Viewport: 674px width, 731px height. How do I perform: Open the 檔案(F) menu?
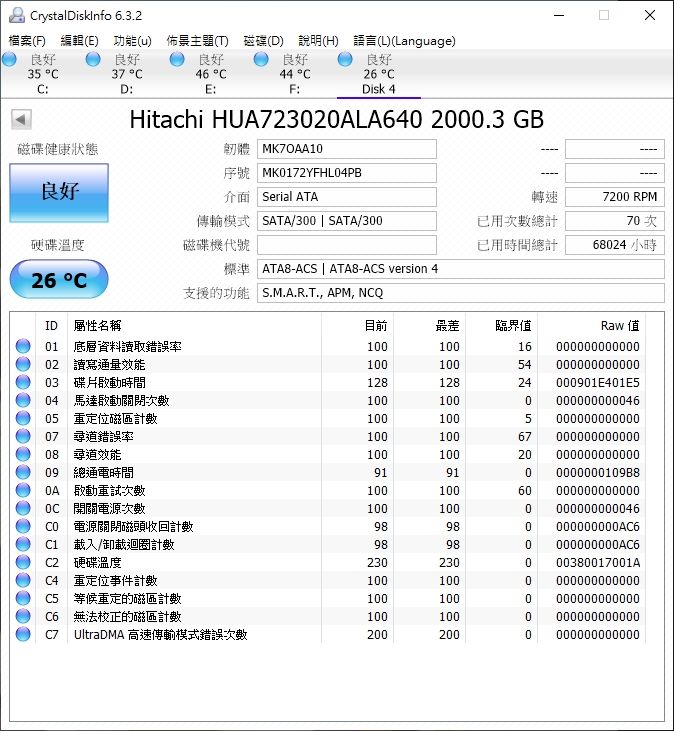click(x=27, y=41)
